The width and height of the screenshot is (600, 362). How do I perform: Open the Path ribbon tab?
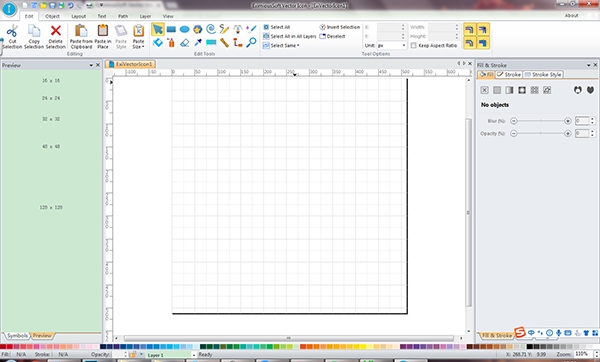[123, 16]
